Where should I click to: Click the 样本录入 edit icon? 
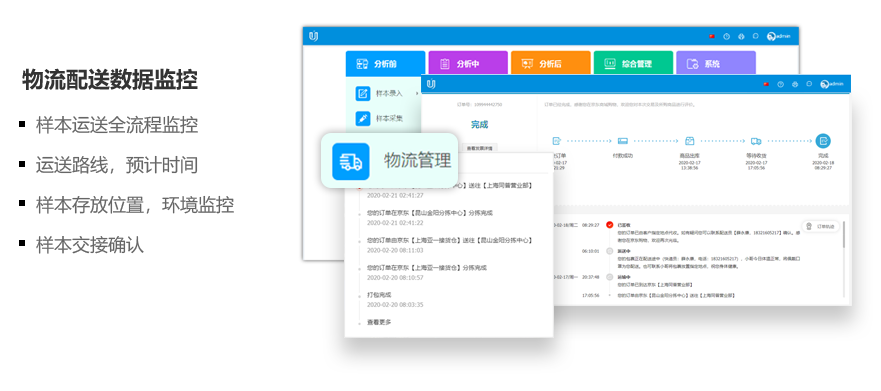point(363,93)
